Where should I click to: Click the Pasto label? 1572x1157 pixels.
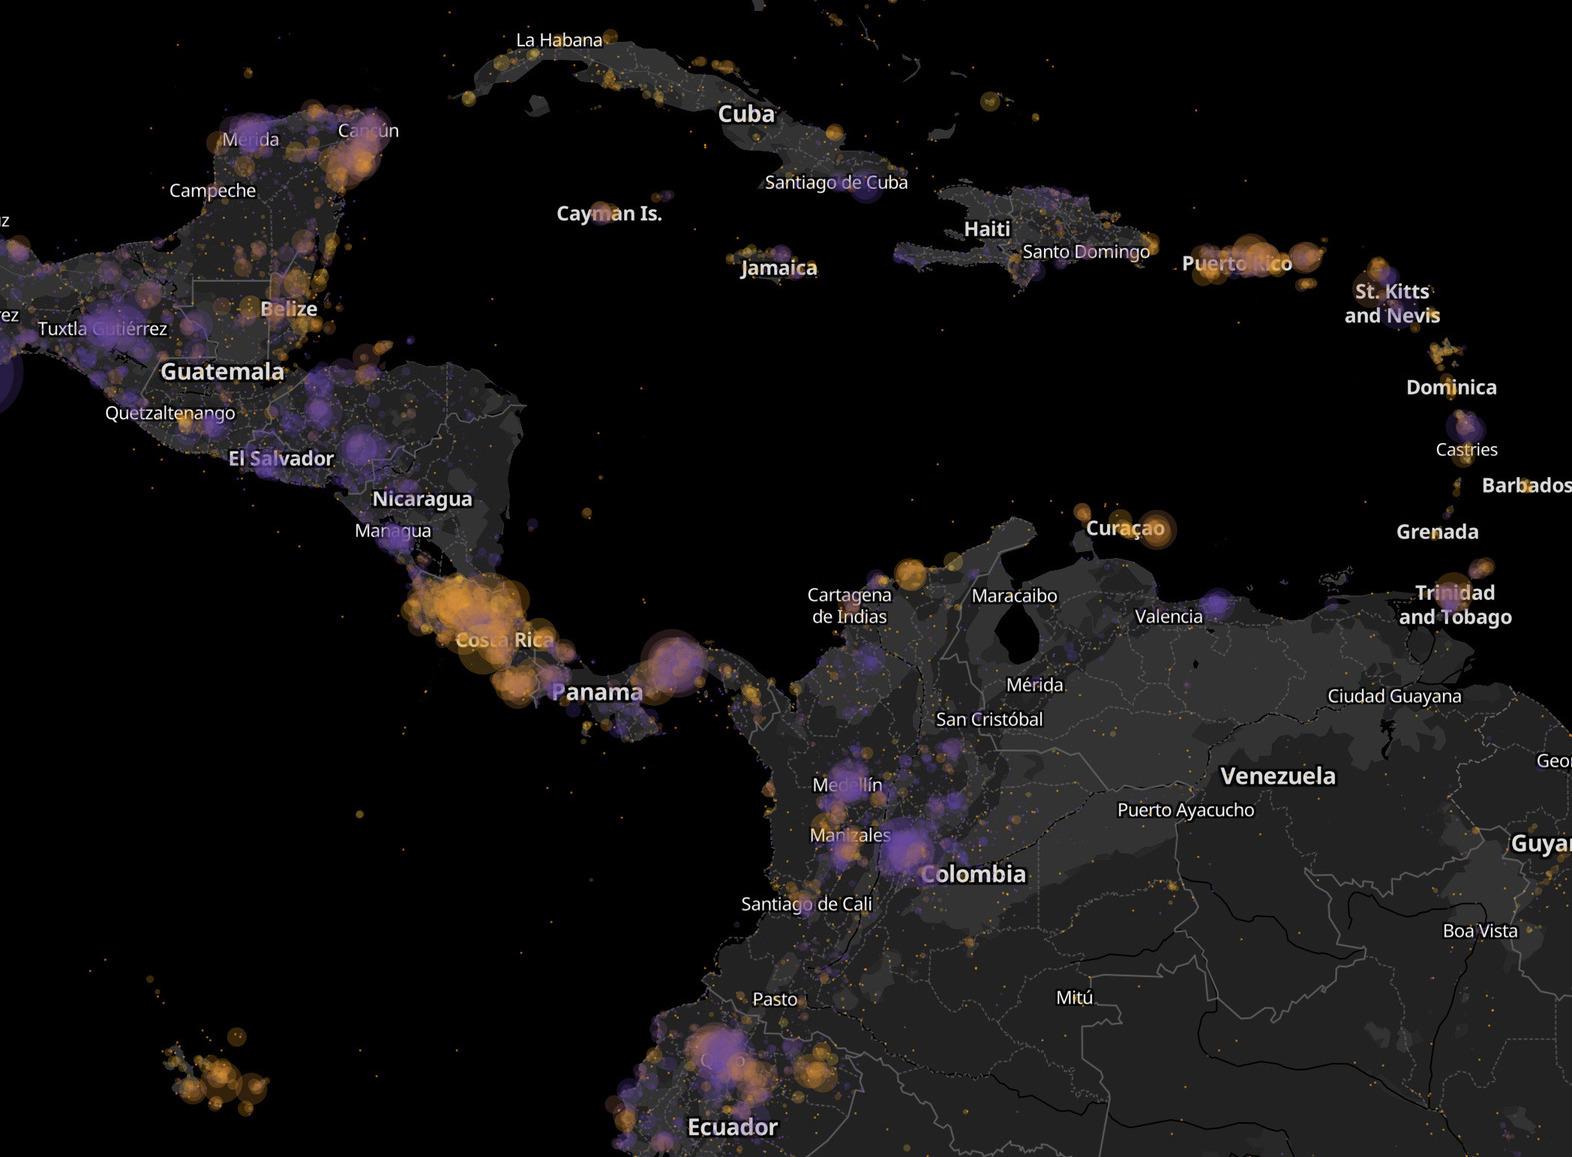click(x=775, y=999)
